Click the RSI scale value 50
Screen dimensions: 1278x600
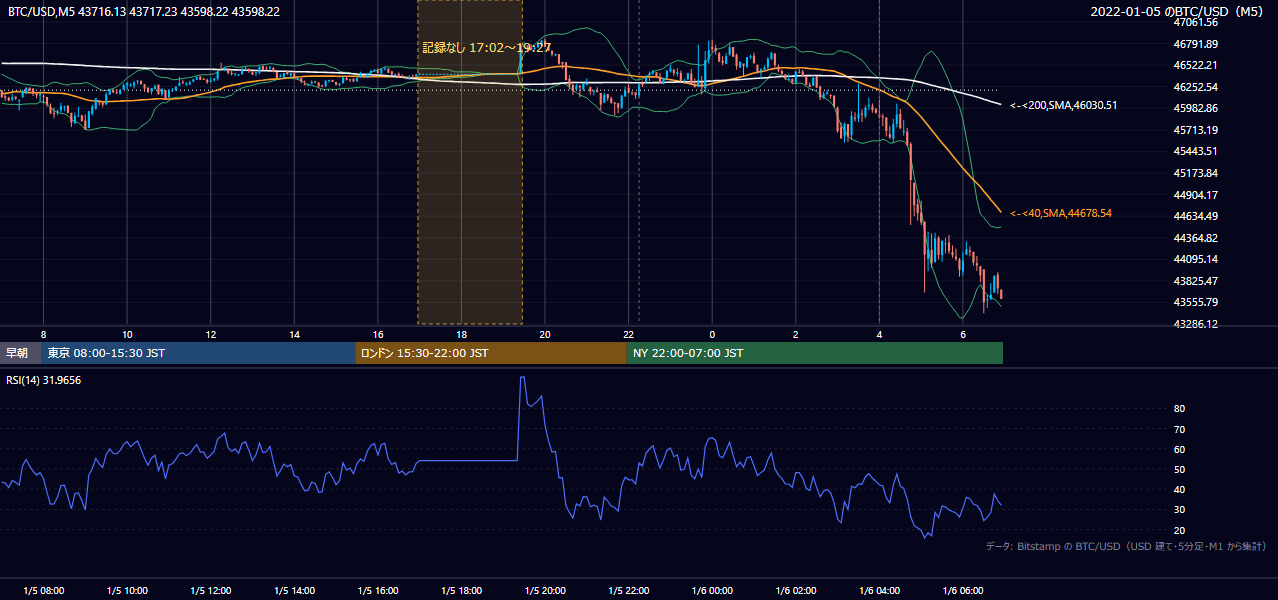(x=1179, y=470)
